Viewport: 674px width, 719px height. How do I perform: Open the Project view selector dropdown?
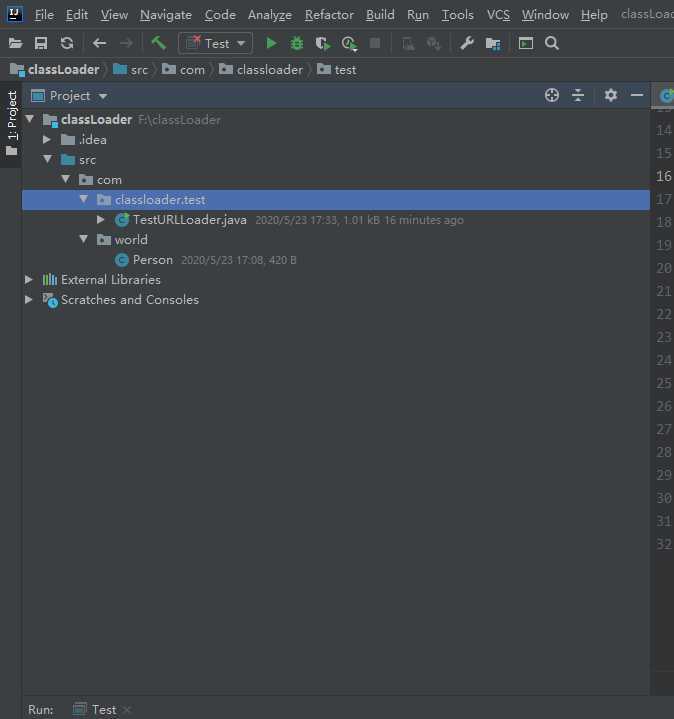click(x=69, y=96)
